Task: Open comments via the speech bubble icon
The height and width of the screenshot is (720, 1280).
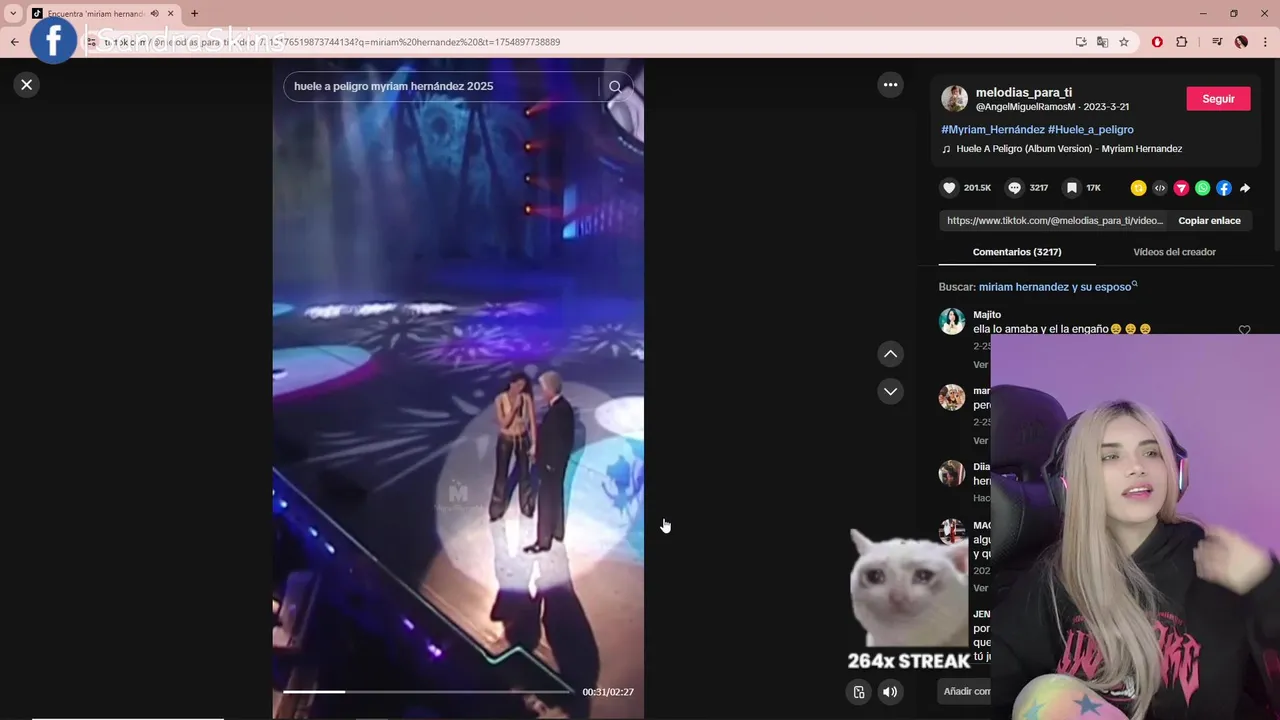Action: click(1014, 188)
